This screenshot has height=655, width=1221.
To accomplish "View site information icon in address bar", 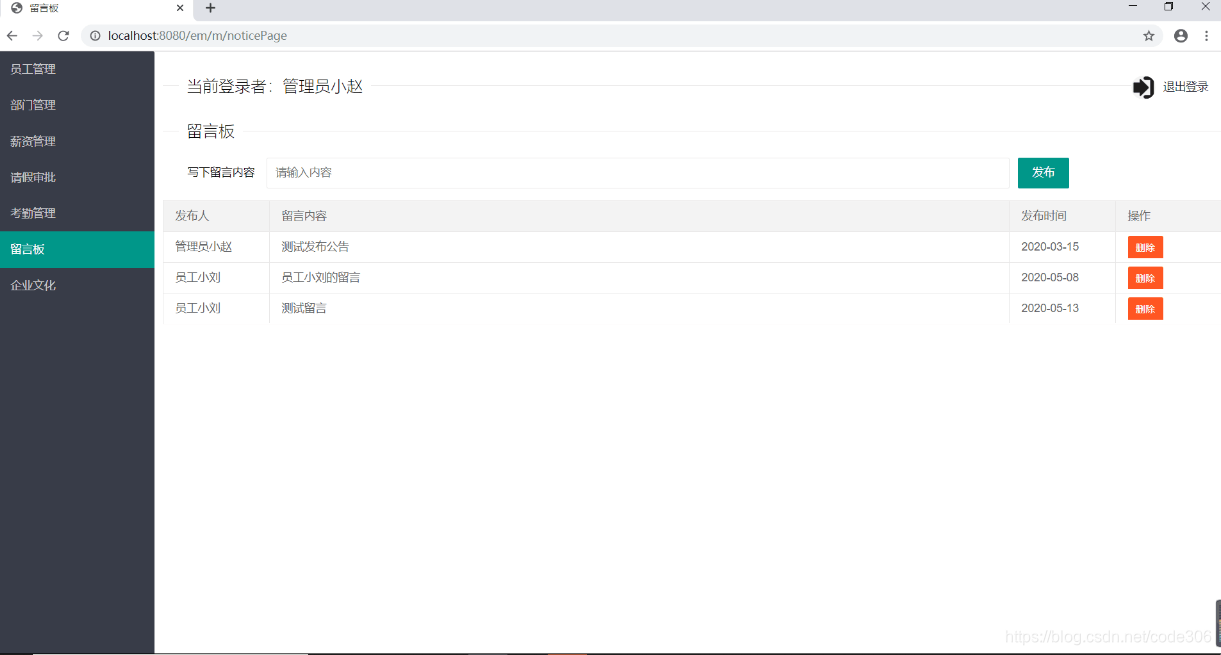I will click(96, 35).
